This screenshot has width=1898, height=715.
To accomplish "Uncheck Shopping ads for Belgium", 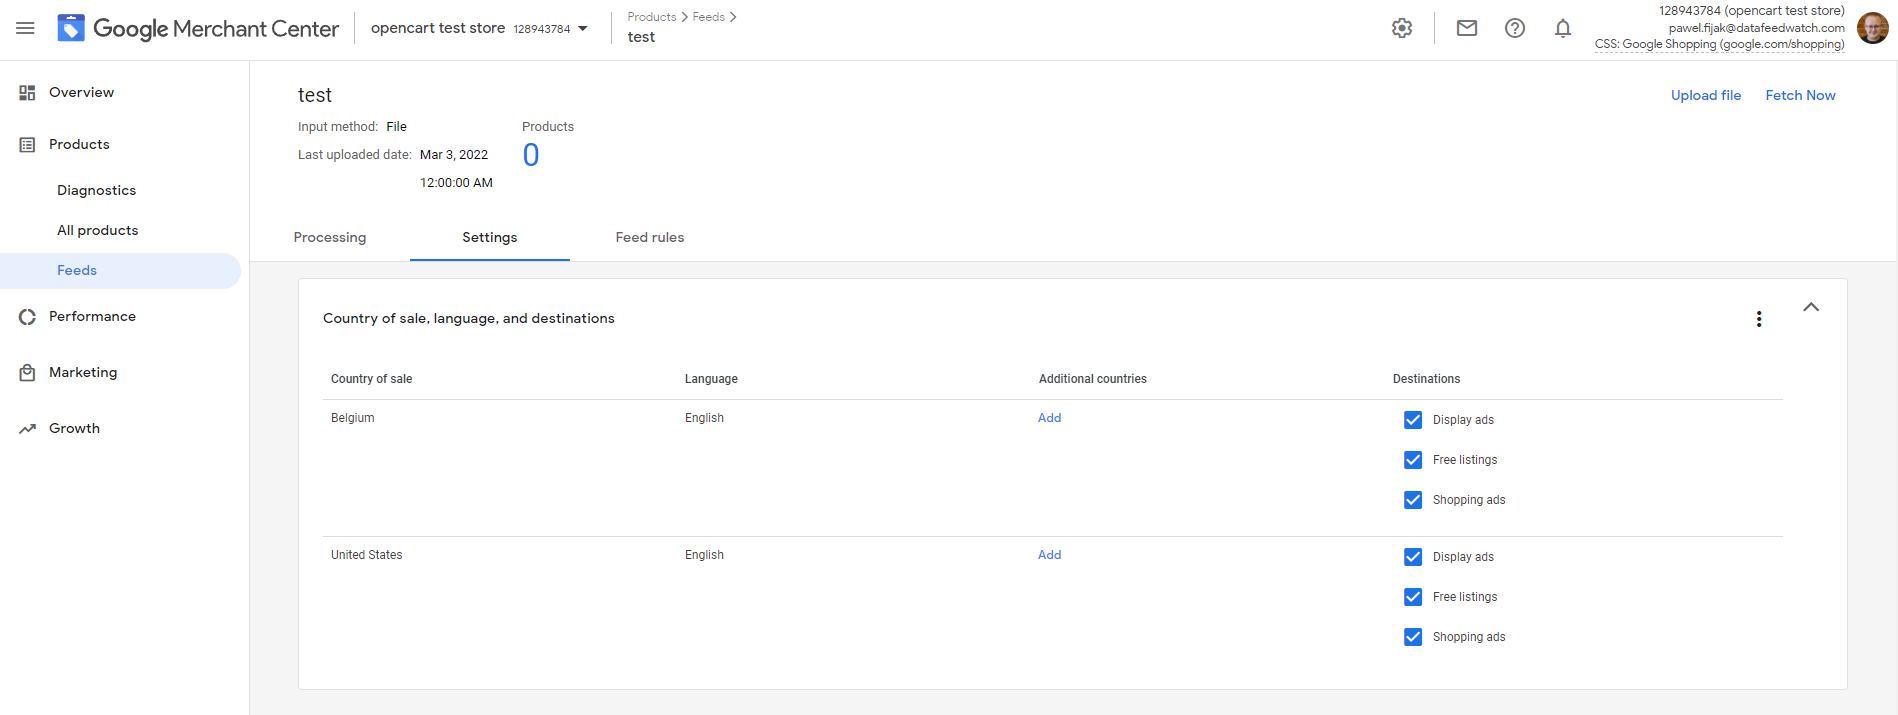I will click(1413, 500).
